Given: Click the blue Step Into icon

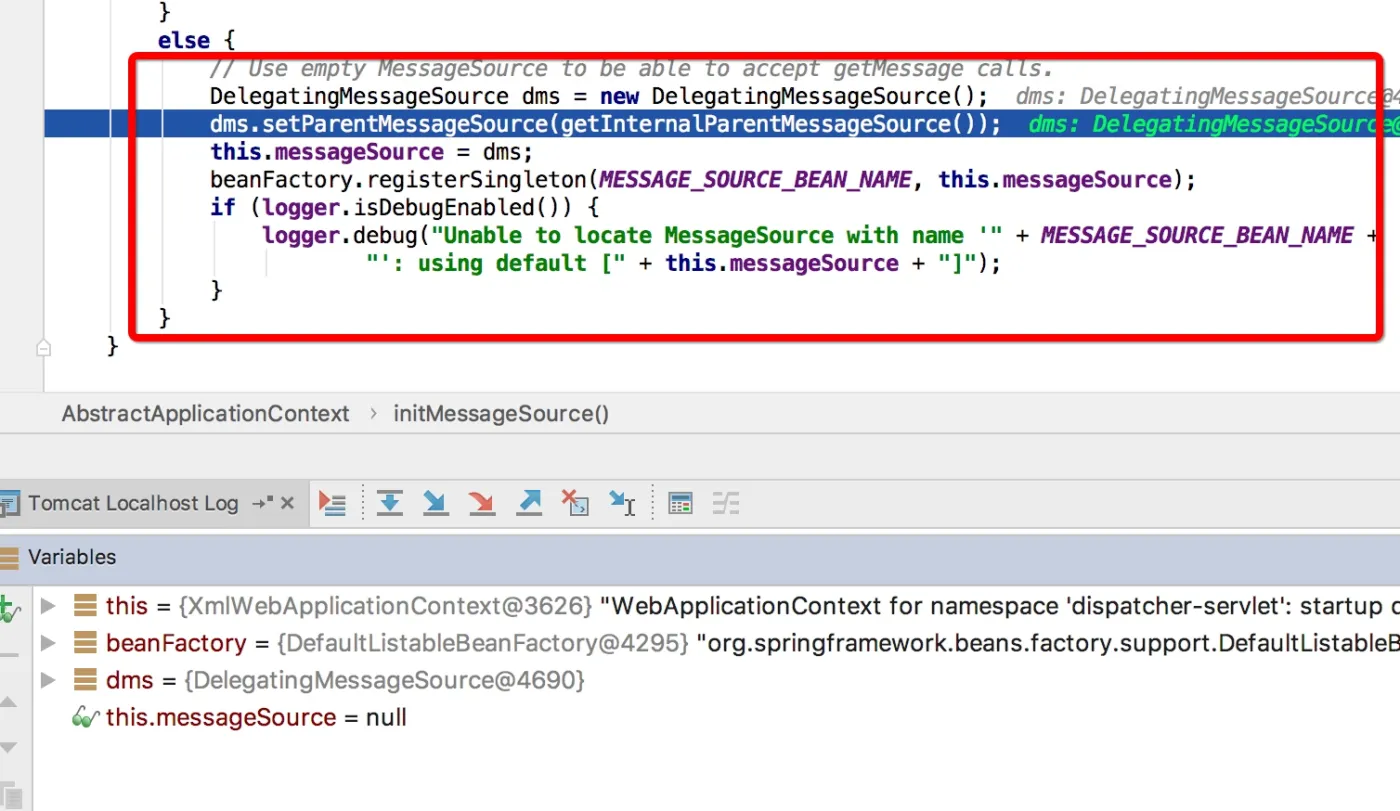Looking at the screenshot, I should coord(435,503).
